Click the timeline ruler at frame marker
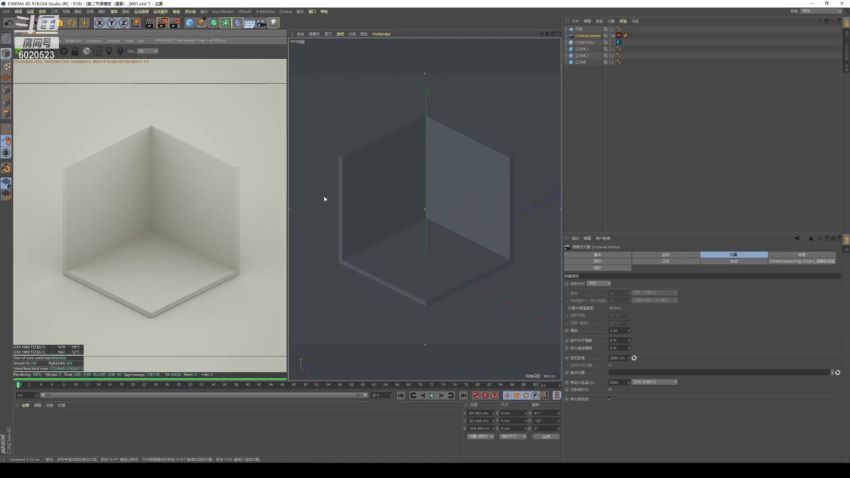Screen dimensions: 850x478 (x=18, y=385)
